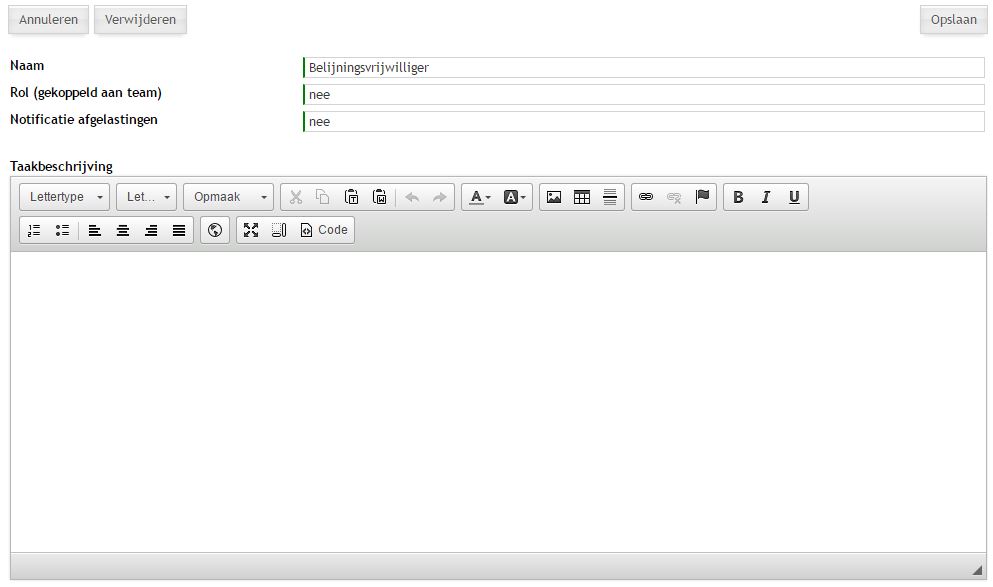Click the Naam input field
The height and width of the screenshot is (587, 993).
point(644,68)
